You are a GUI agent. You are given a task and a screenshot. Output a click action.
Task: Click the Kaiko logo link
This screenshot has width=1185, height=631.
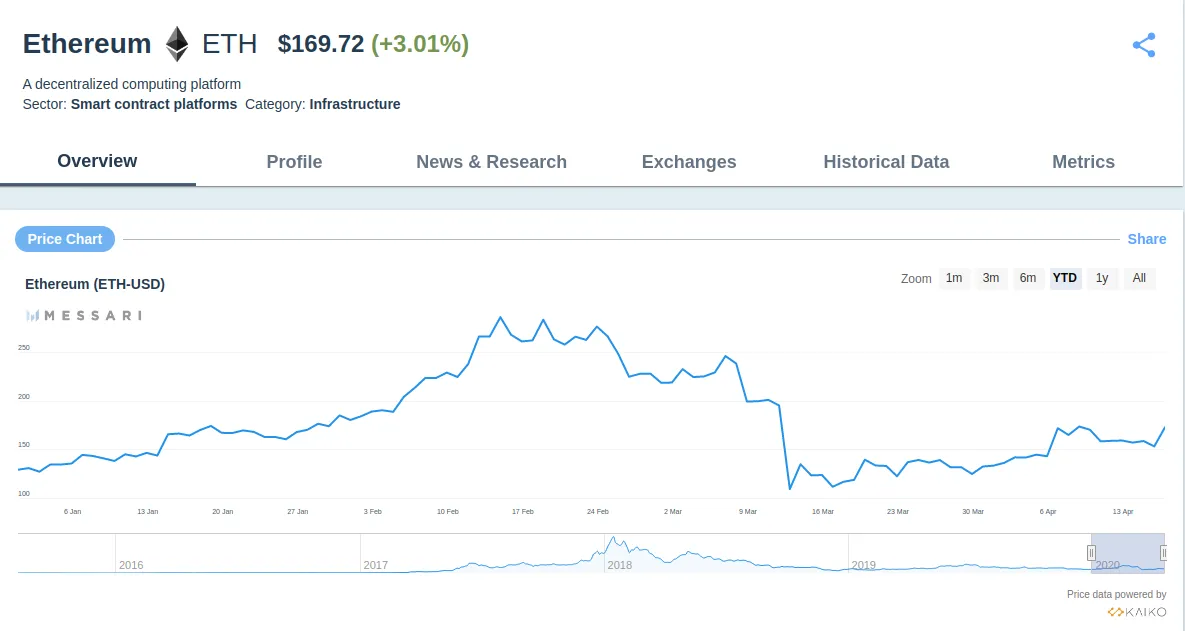(x=1137, y=612)
